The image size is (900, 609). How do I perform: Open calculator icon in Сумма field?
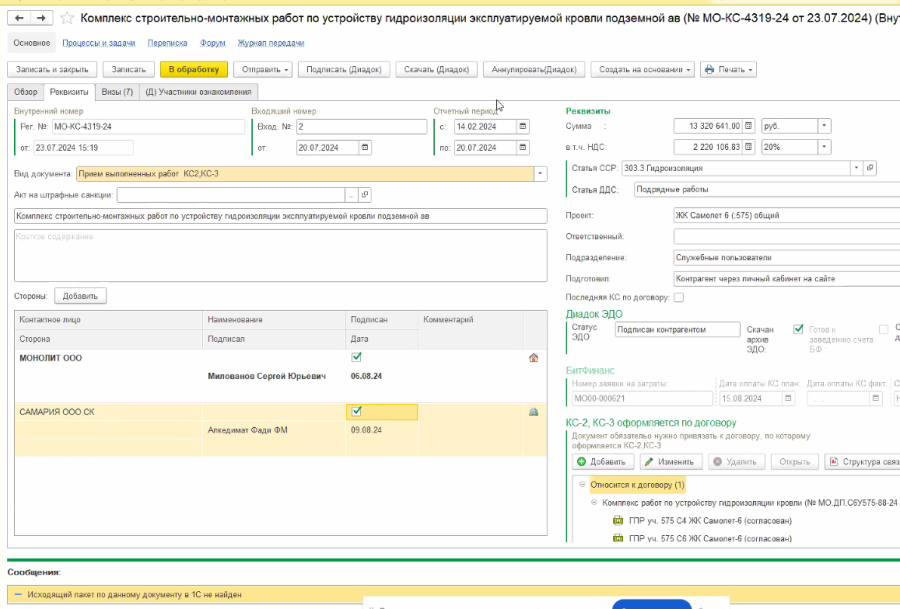[x=749, y=127]
